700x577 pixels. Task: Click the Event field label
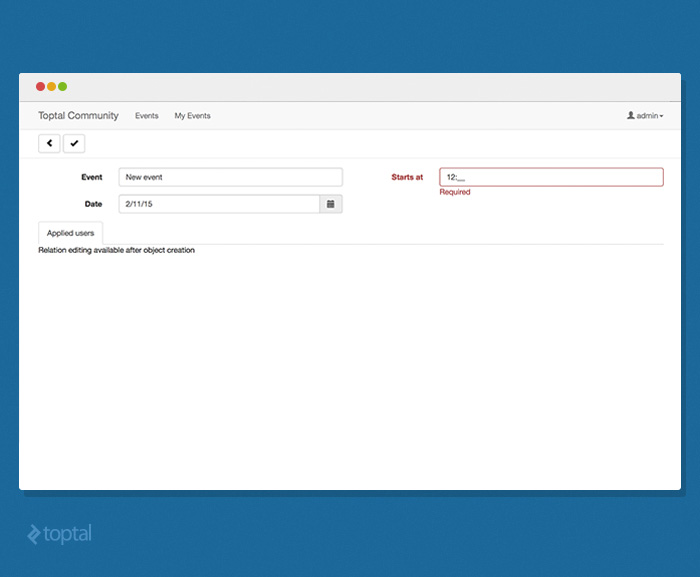[91, 177]
